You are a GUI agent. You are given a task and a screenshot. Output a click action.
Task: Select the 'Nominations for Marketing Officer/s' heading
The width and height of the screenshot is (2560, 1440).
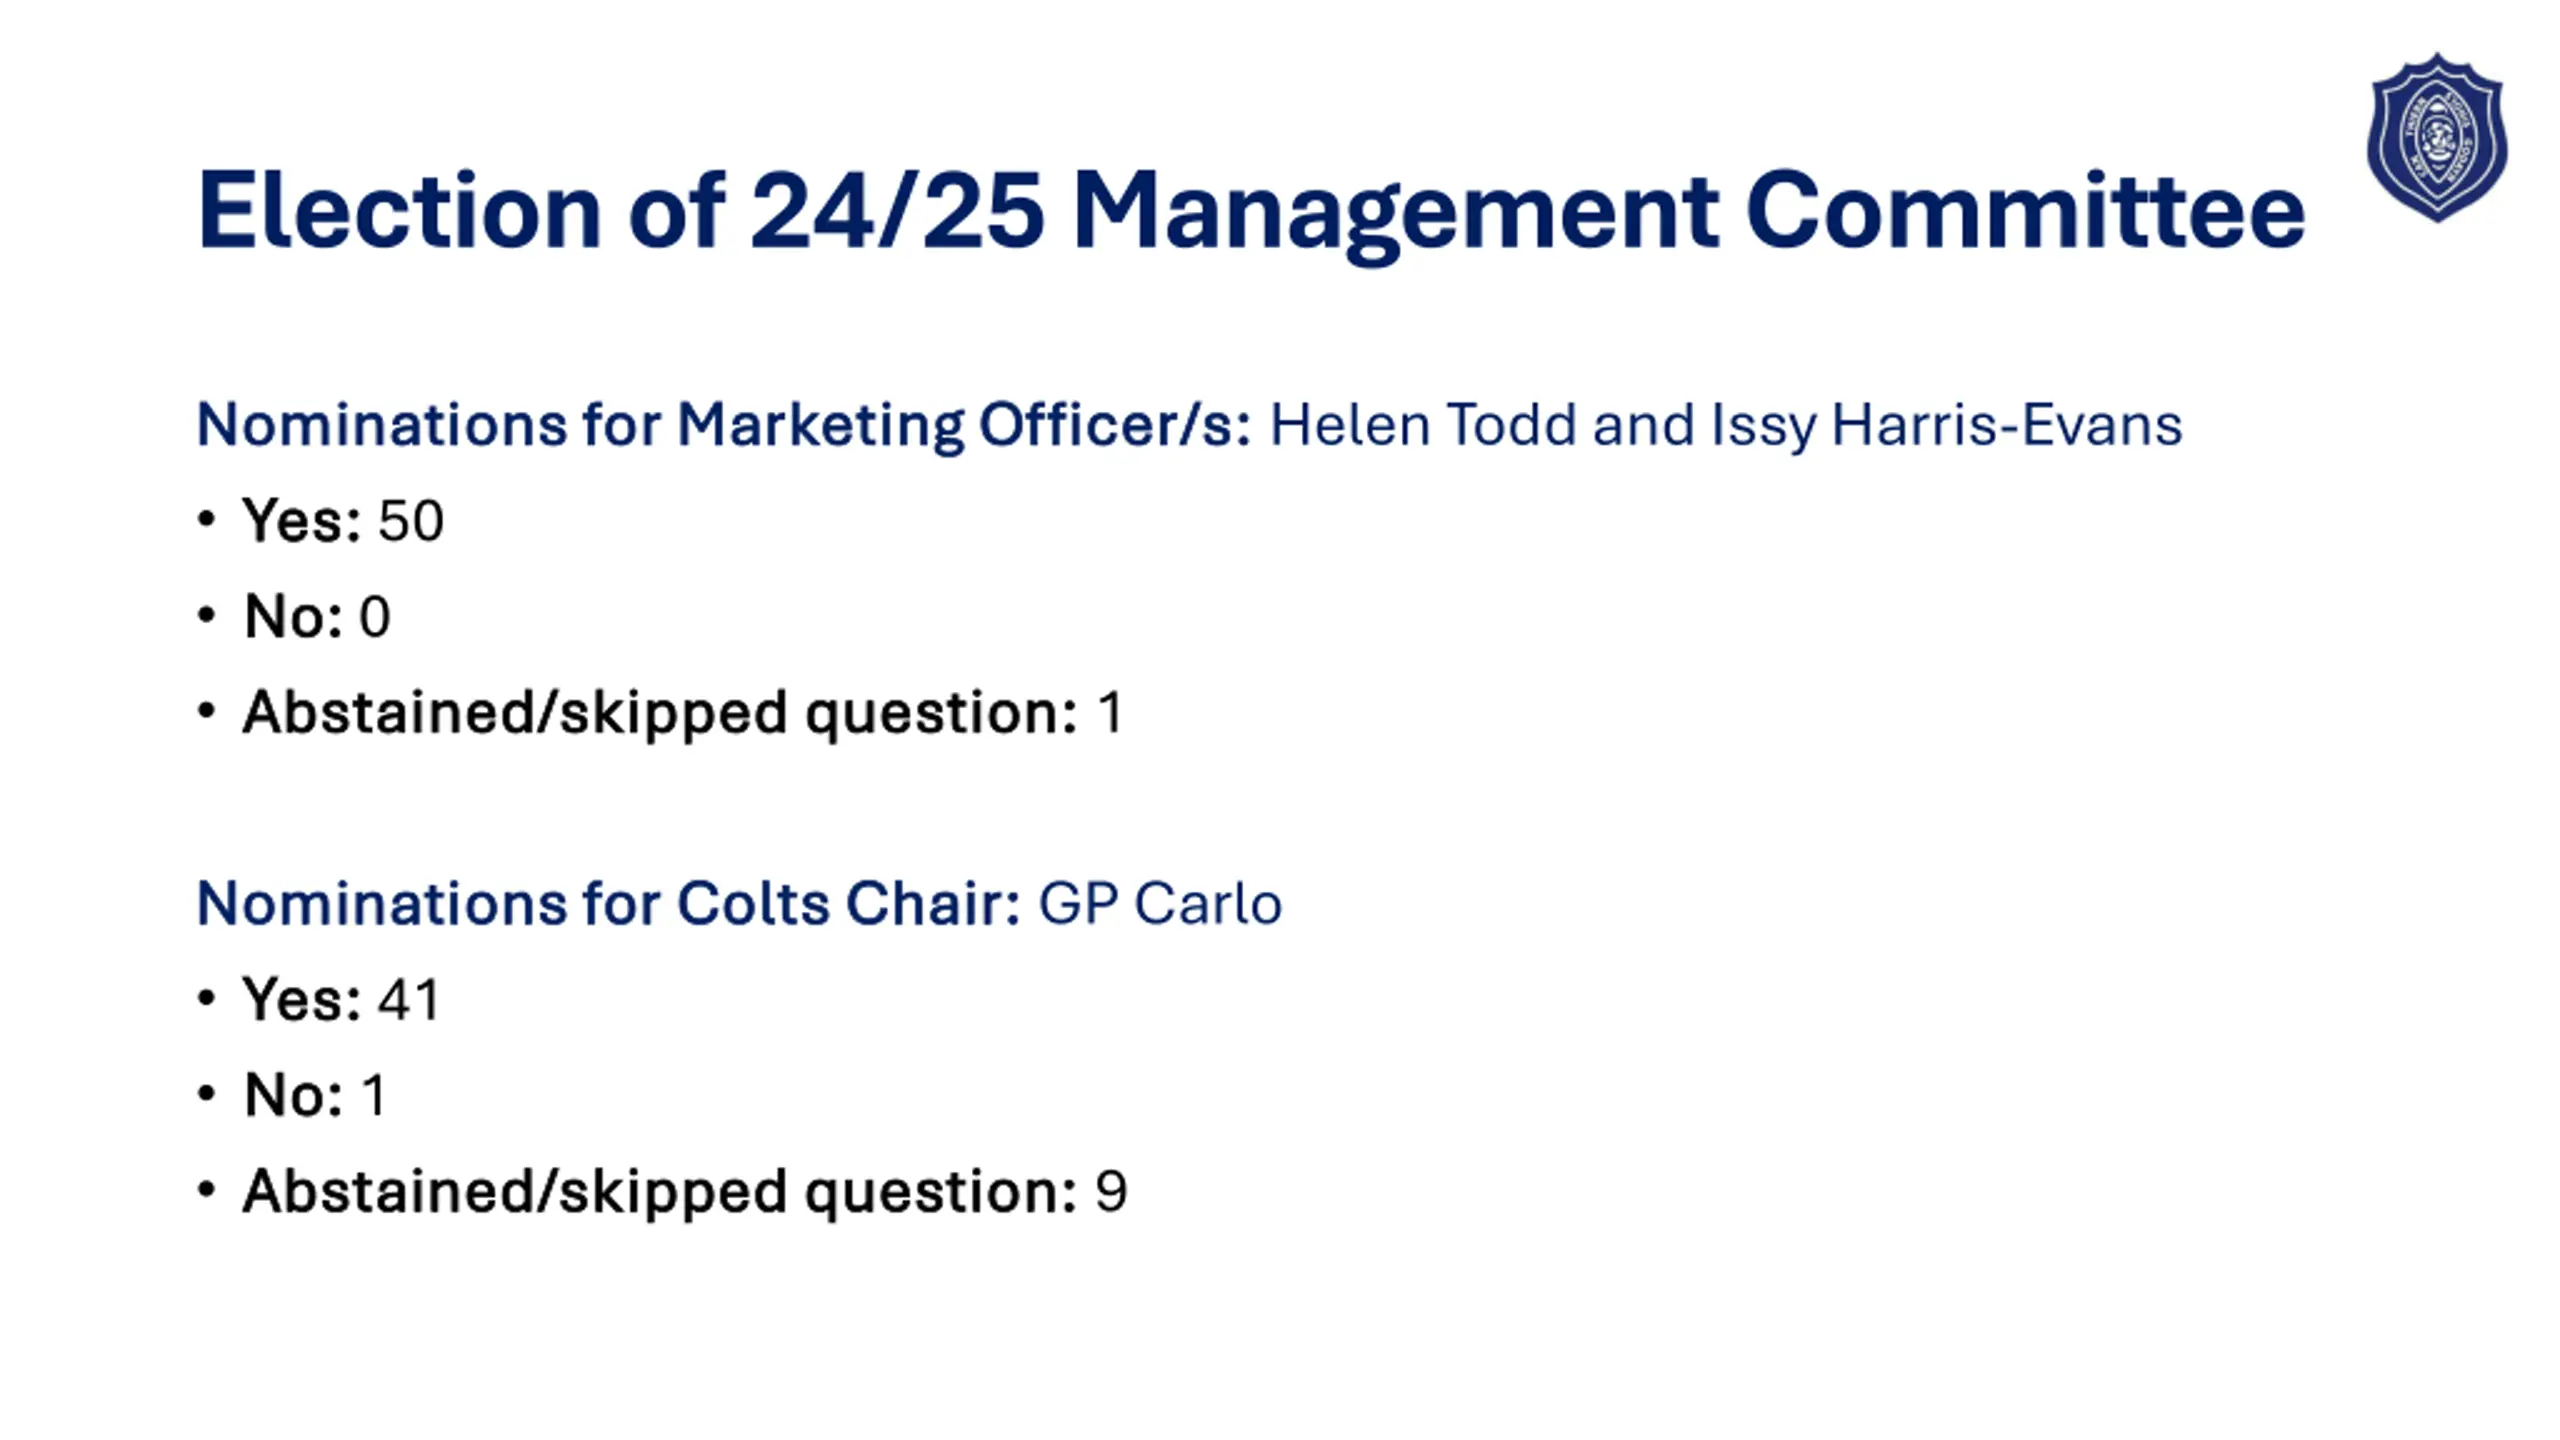tap(724, 426)
